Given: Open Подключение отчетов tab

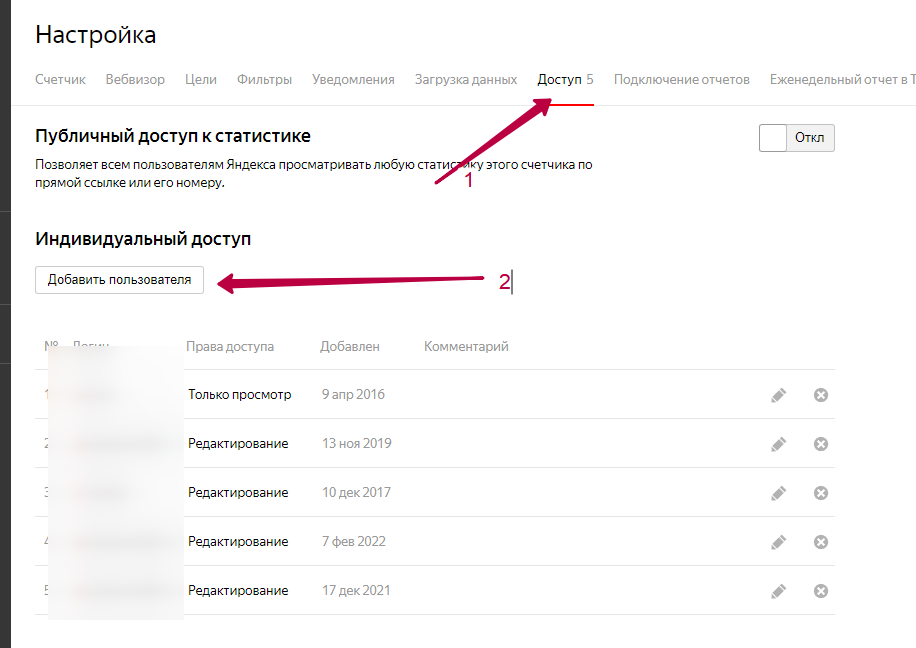Looking at the screenshot, I should (681, 79).
